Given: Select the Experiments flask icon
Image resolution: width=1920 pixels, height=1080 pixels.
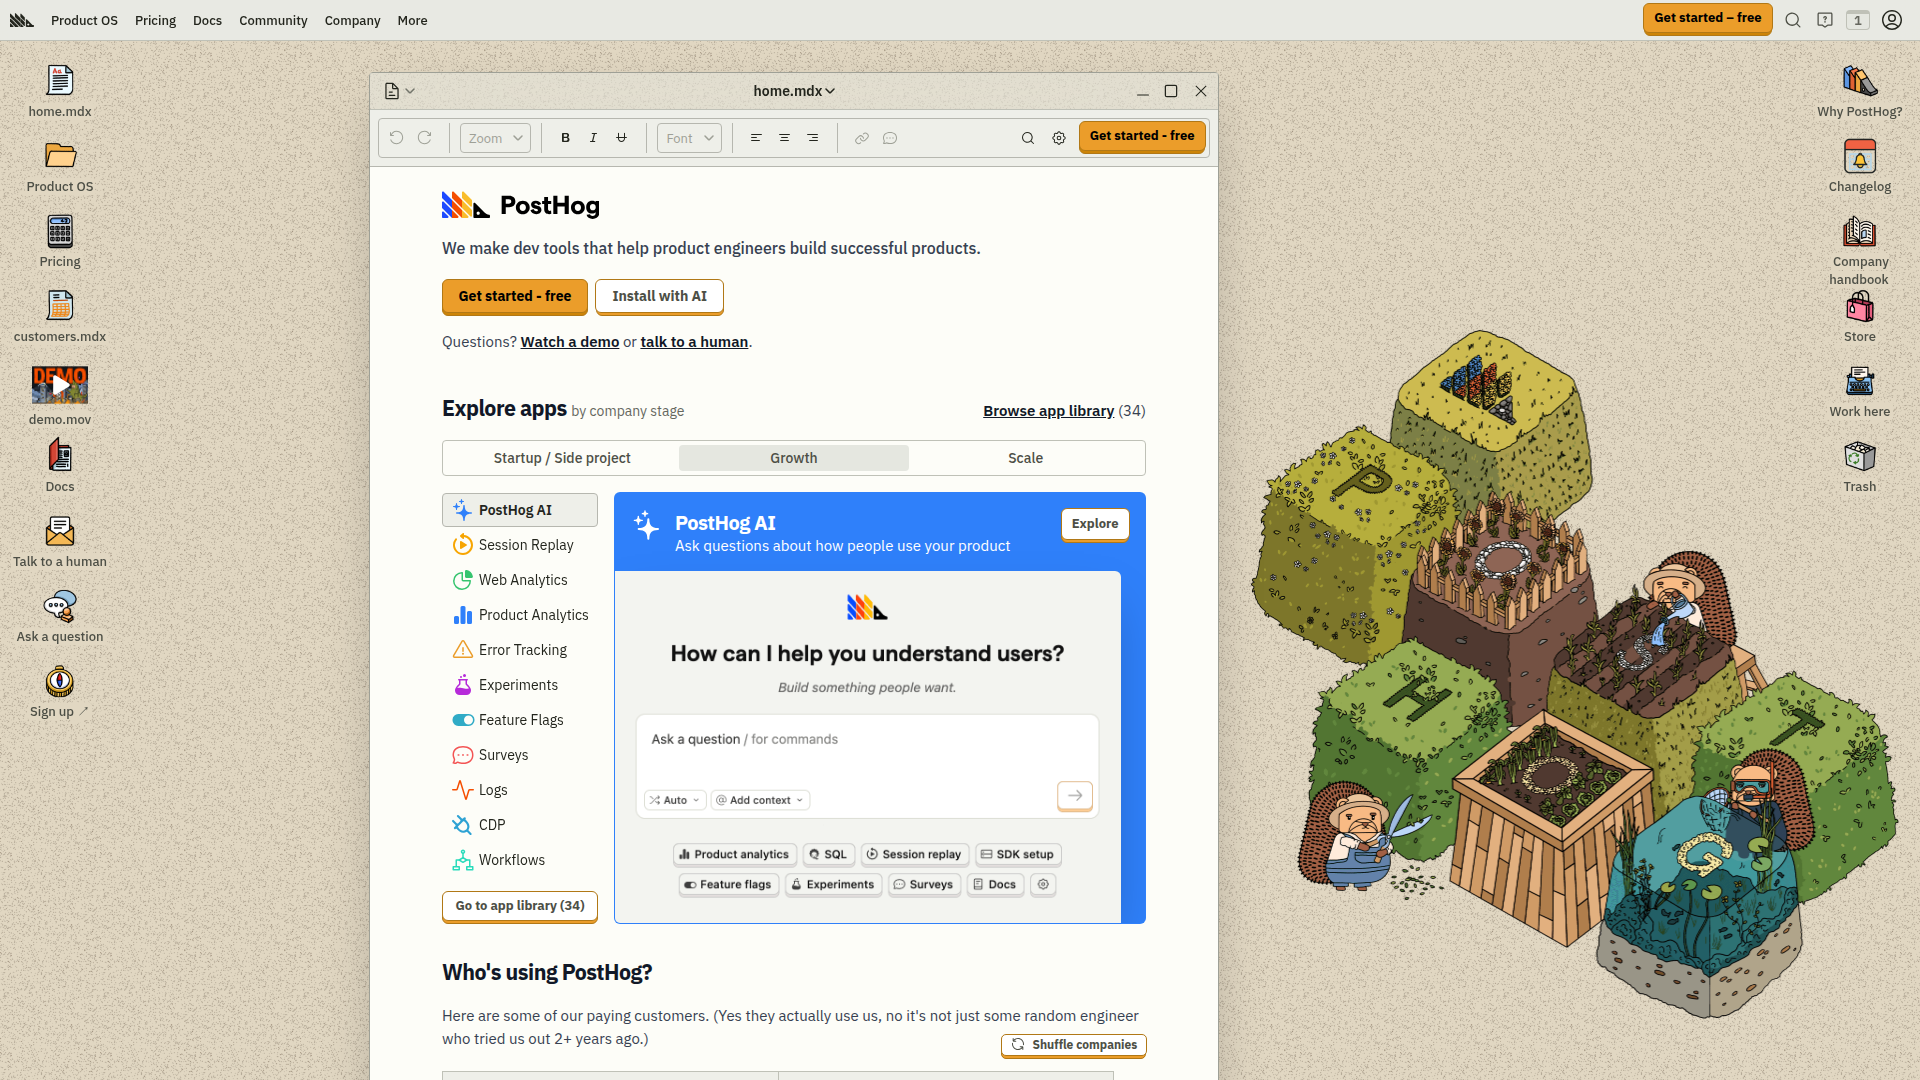Looking at the screenshot, I should click(463, 685).
